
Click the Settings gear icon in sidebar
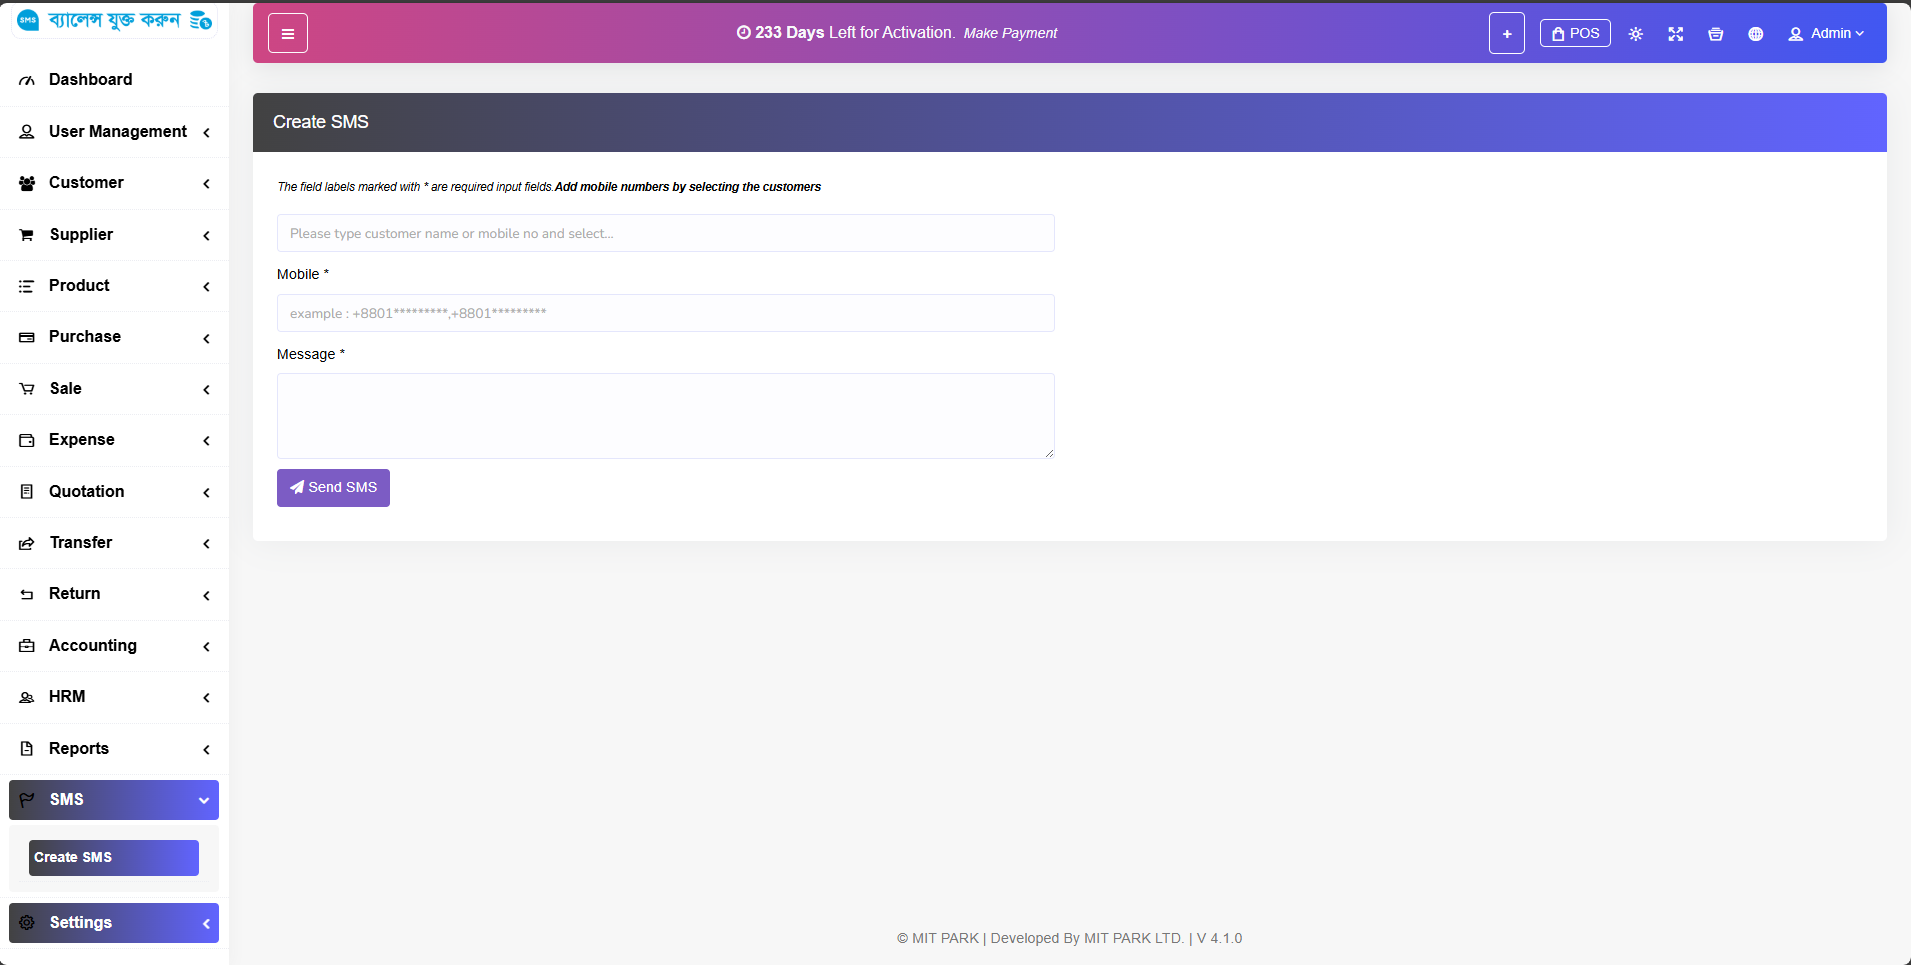pyautogui.click(x=27, y=923)
